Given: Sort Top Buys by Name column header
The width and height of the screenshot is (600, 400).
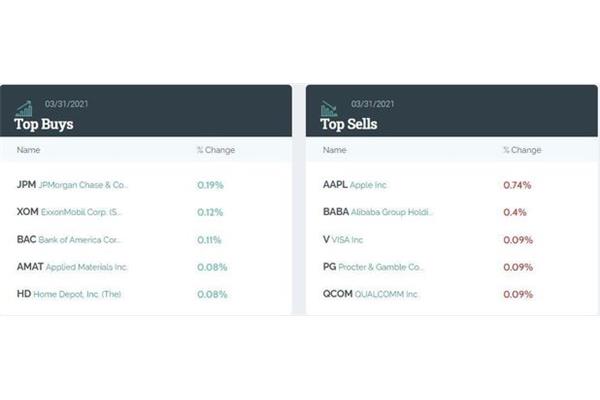Looking at the screenshot, I should [x=28, y=150].
